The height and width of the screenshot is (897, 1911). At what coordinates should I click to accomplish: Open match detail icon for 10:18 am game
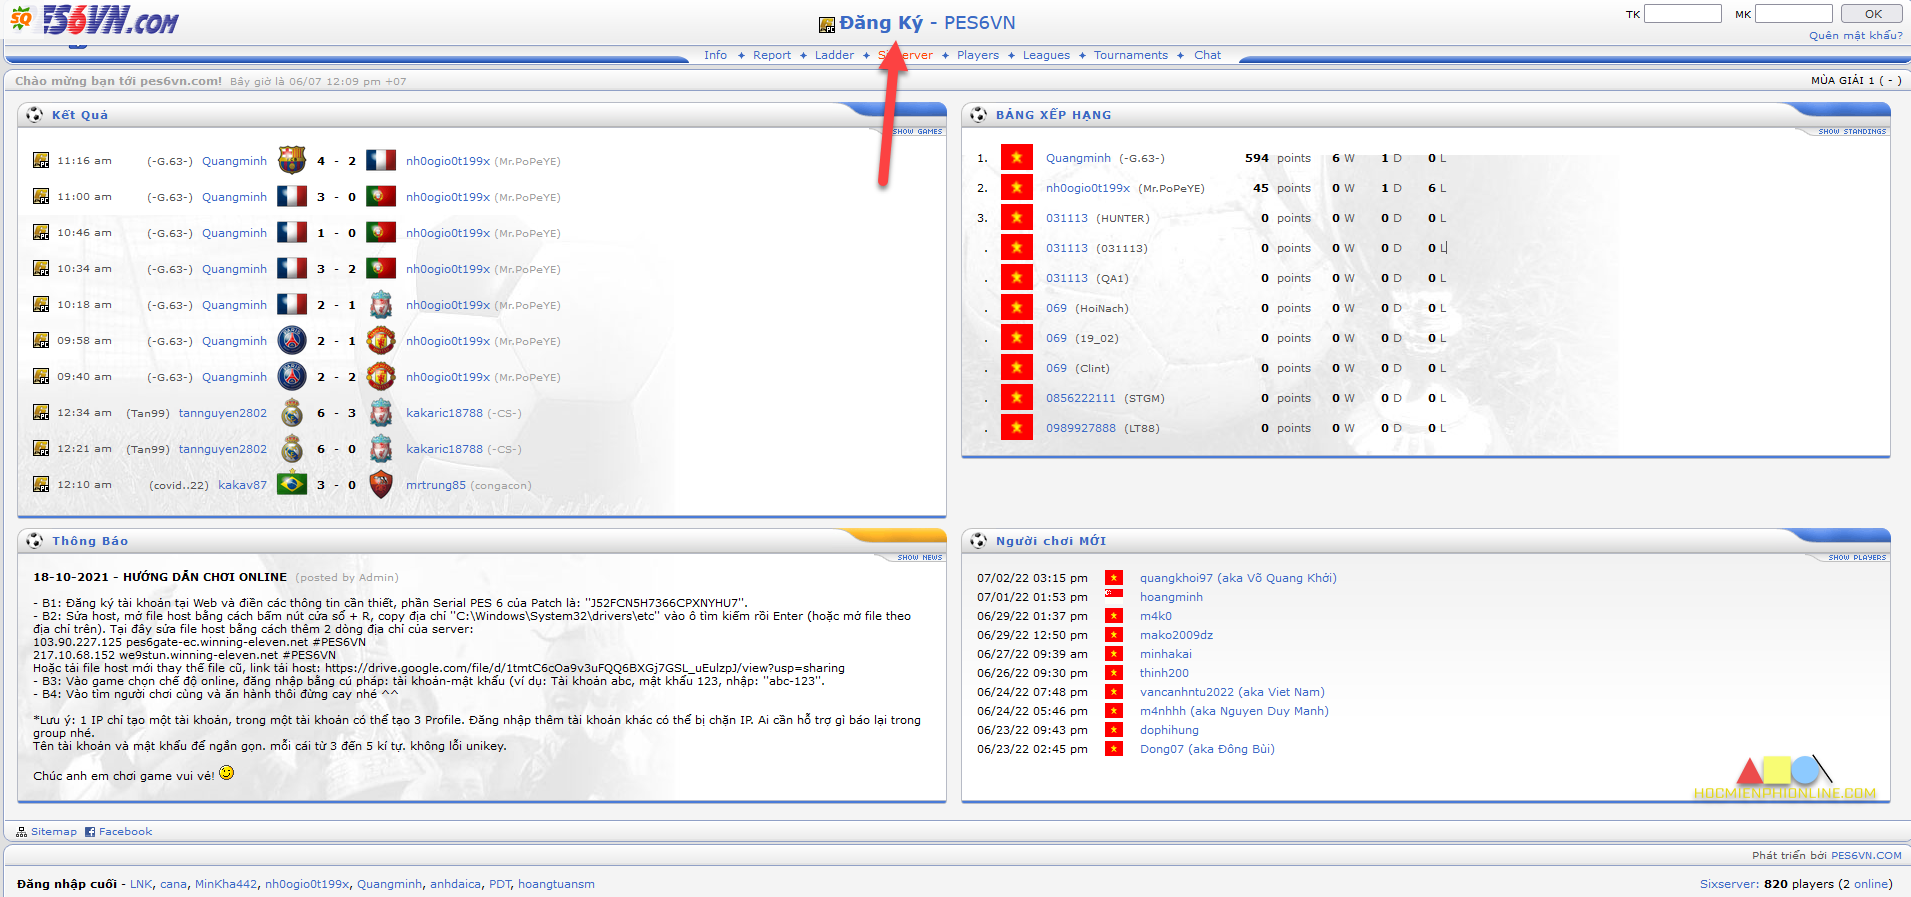(x=41, y=304)
